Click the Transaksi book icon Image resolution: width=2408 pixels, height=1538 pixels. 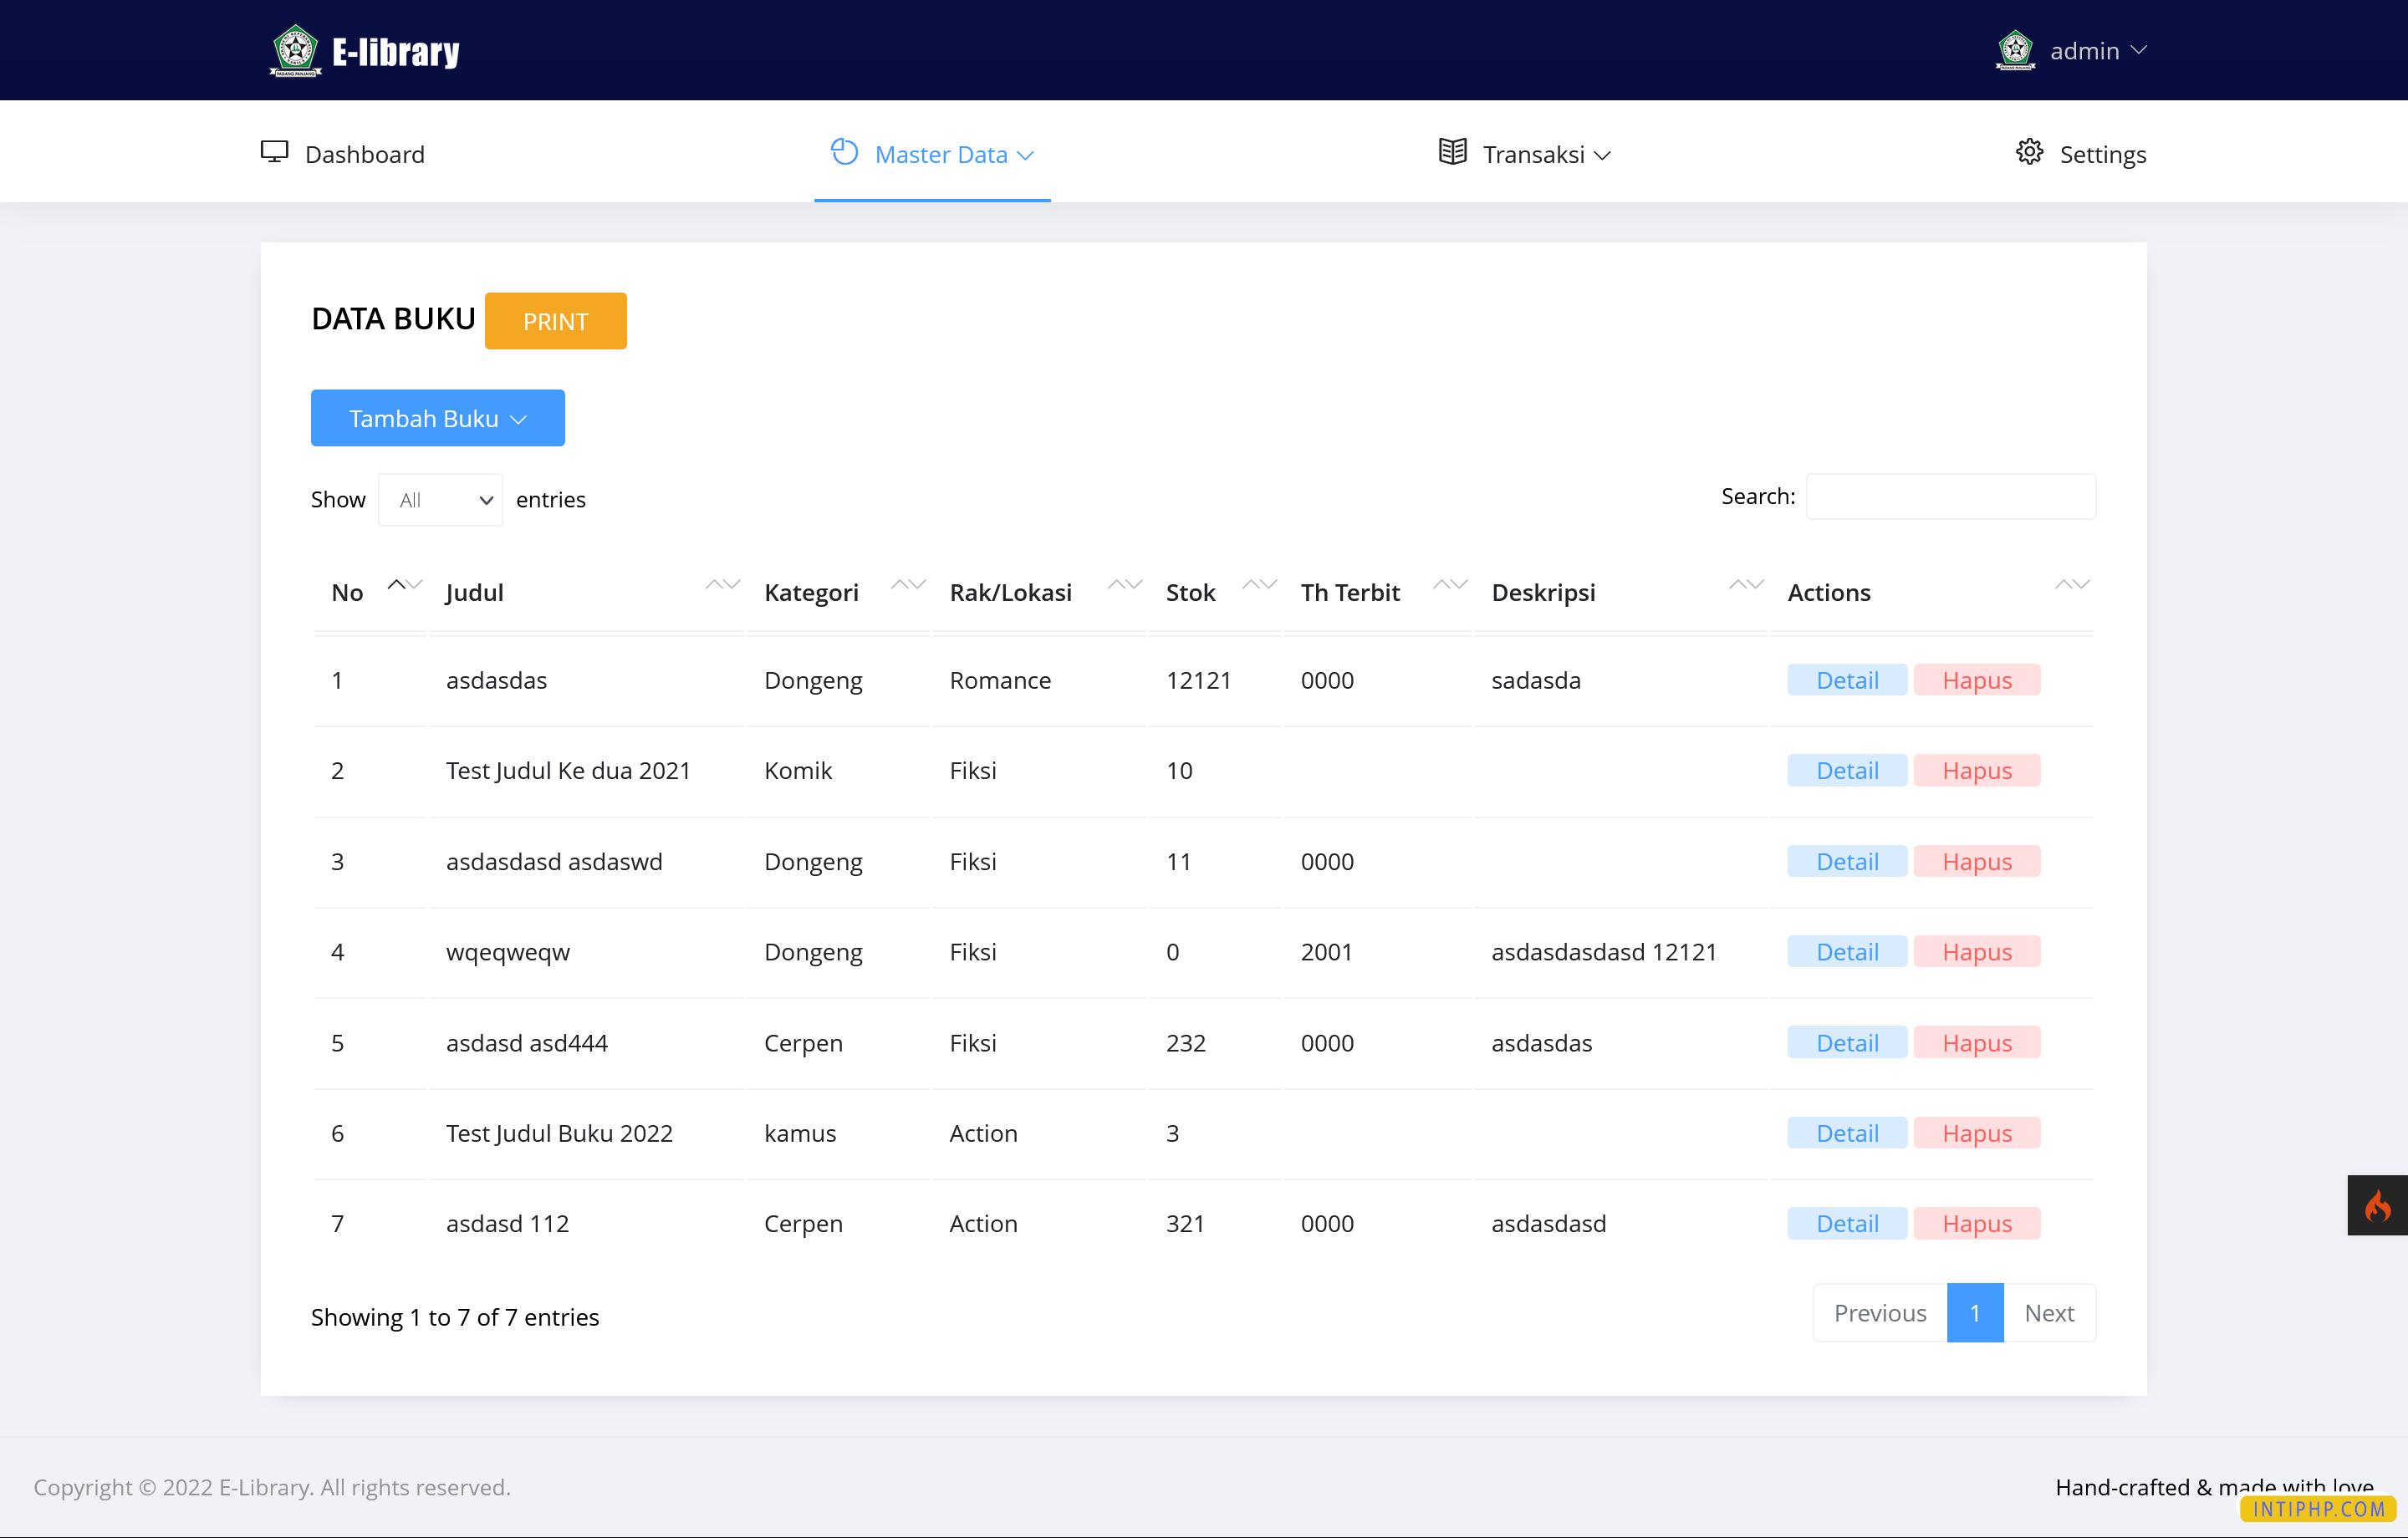1452,152
